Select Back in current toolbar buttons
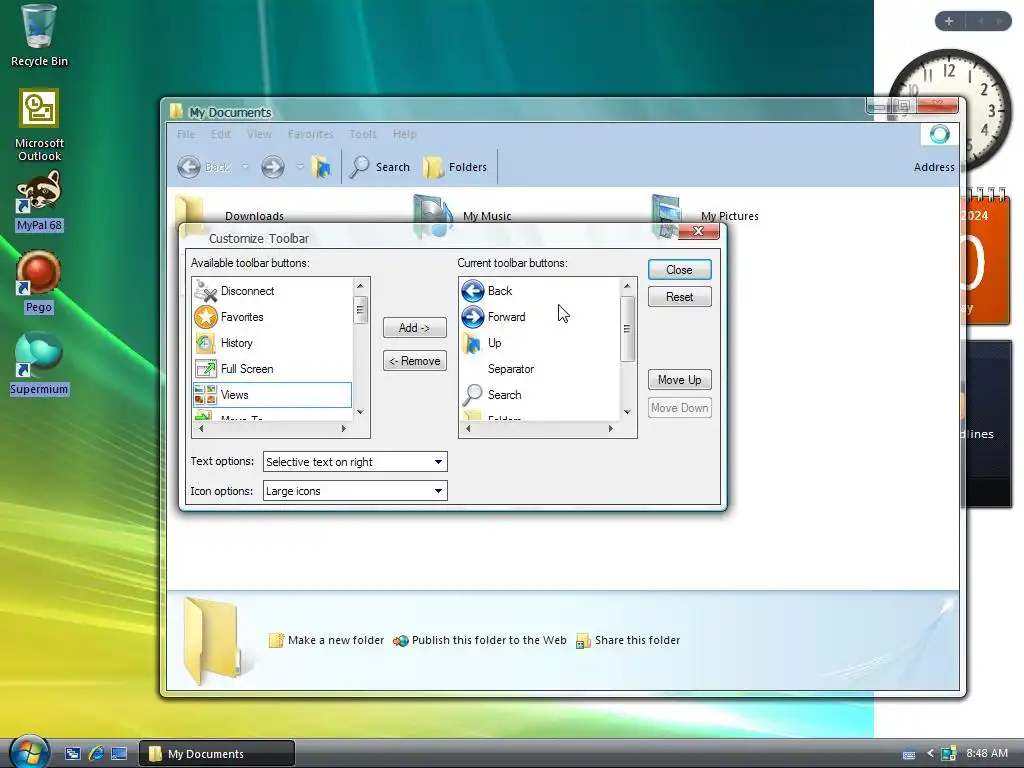 coord(539,291)
